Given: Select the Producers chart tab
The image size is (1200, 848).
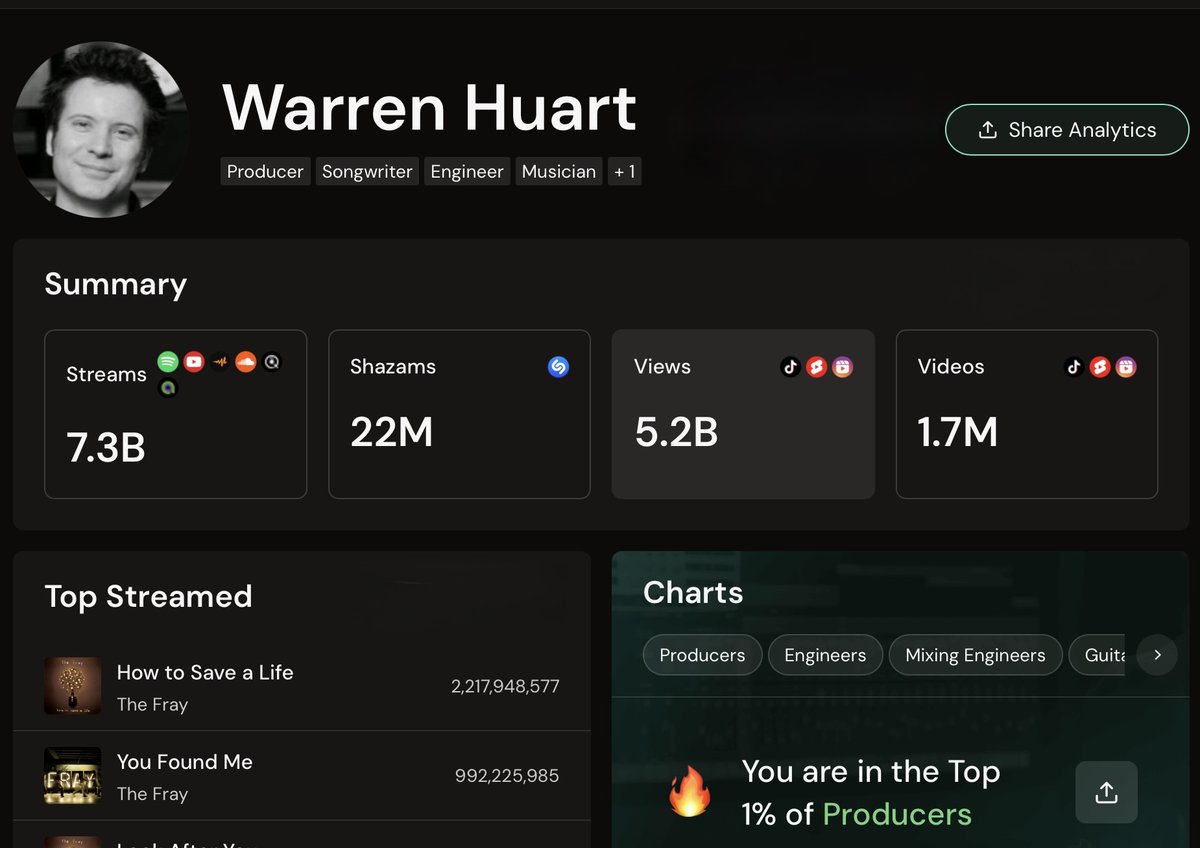Looking at the screenshot, I should click(702, 655).
